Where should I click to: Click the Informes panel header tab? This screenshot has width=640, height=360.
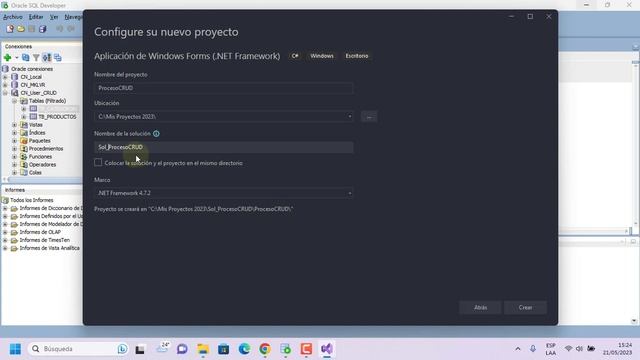tap(15, 190)
